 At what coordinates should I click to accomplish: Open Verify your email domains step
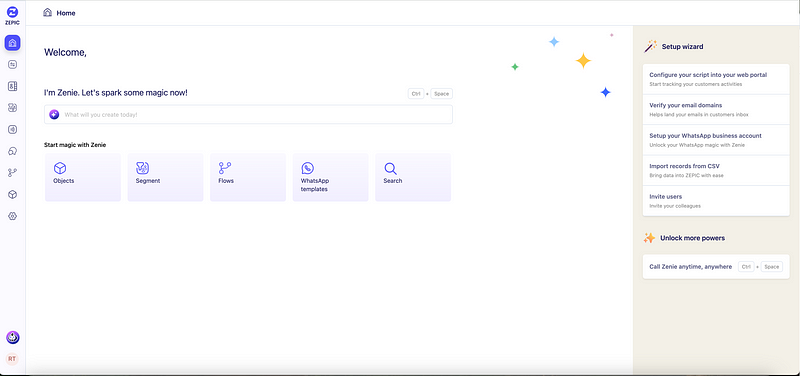click(x=716, y=110)
